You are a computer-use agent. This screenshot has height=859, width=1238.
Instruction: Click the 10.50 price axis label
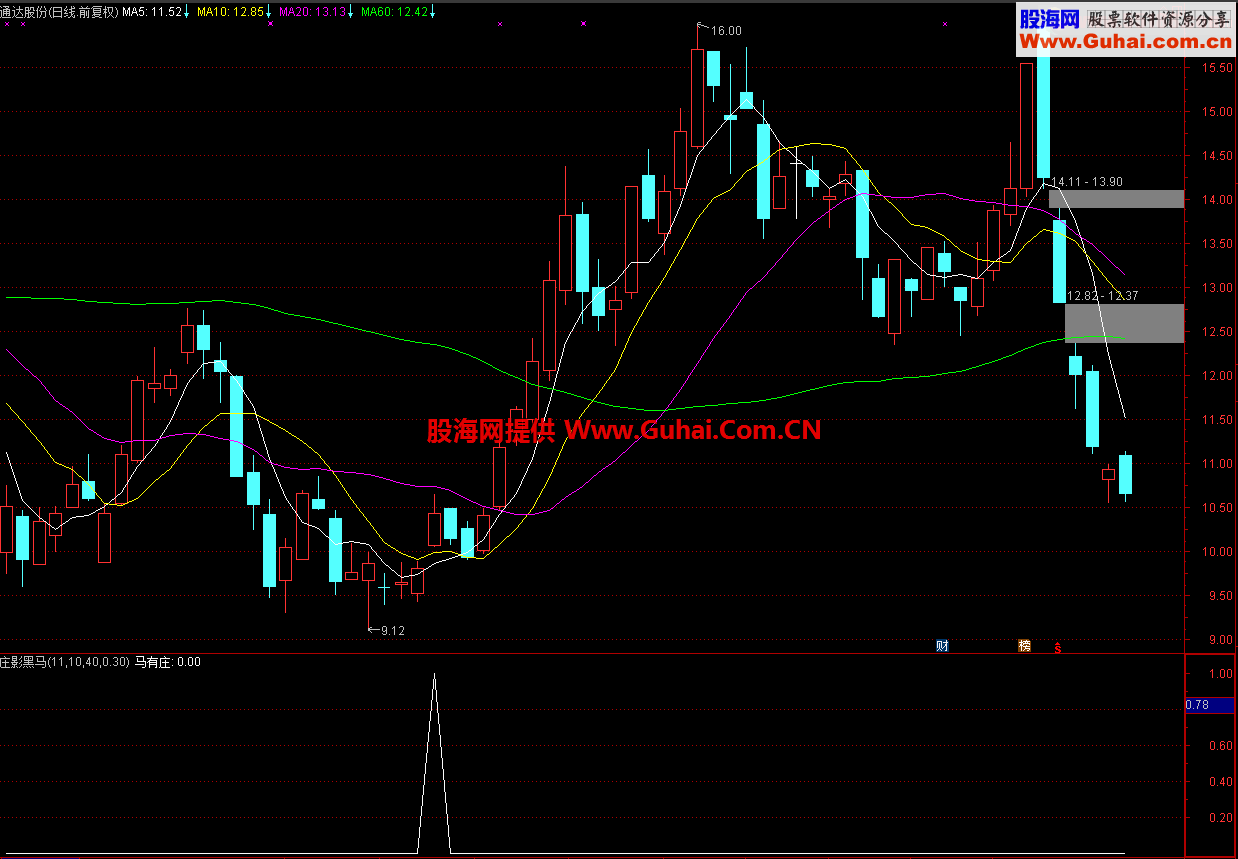pos(1217,508)
